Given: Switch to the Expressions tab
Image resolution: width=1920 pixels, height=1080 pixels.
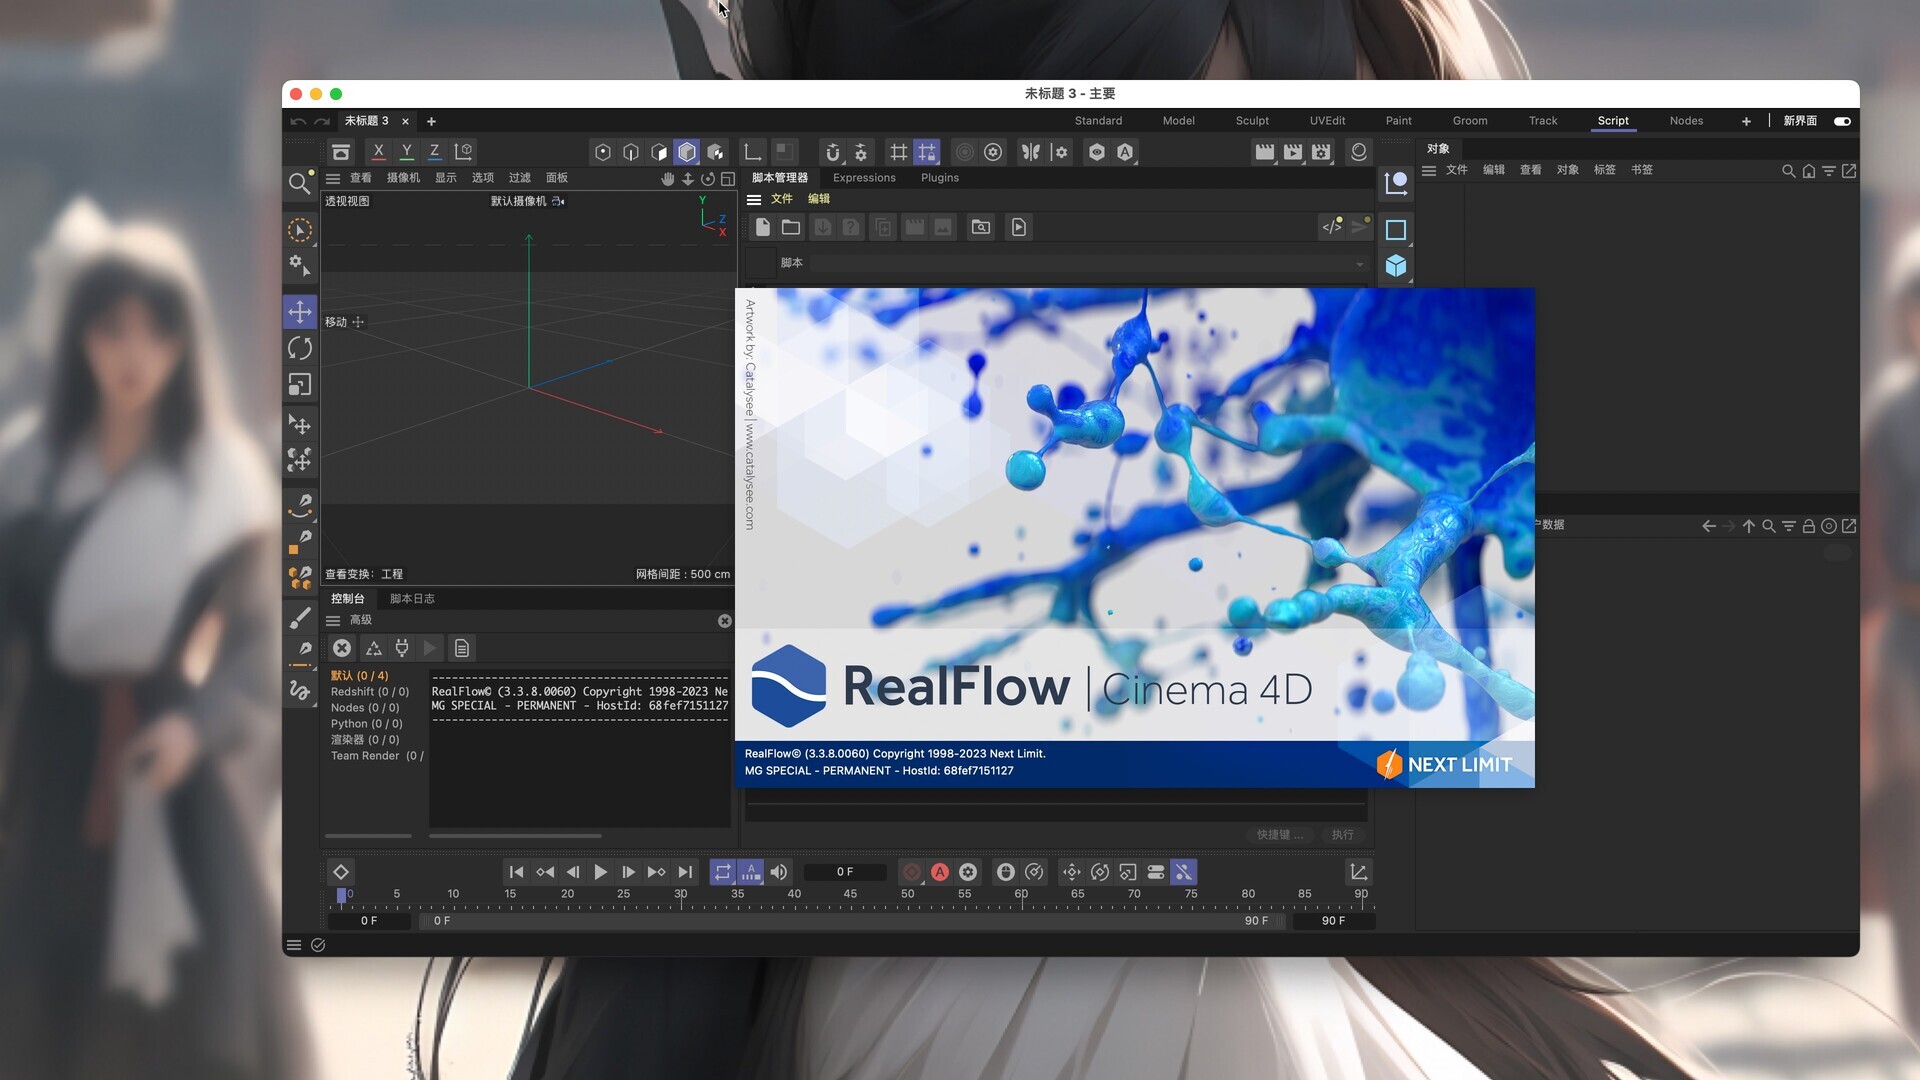Looking at the screenshot, I should click(x=864, y=178).
